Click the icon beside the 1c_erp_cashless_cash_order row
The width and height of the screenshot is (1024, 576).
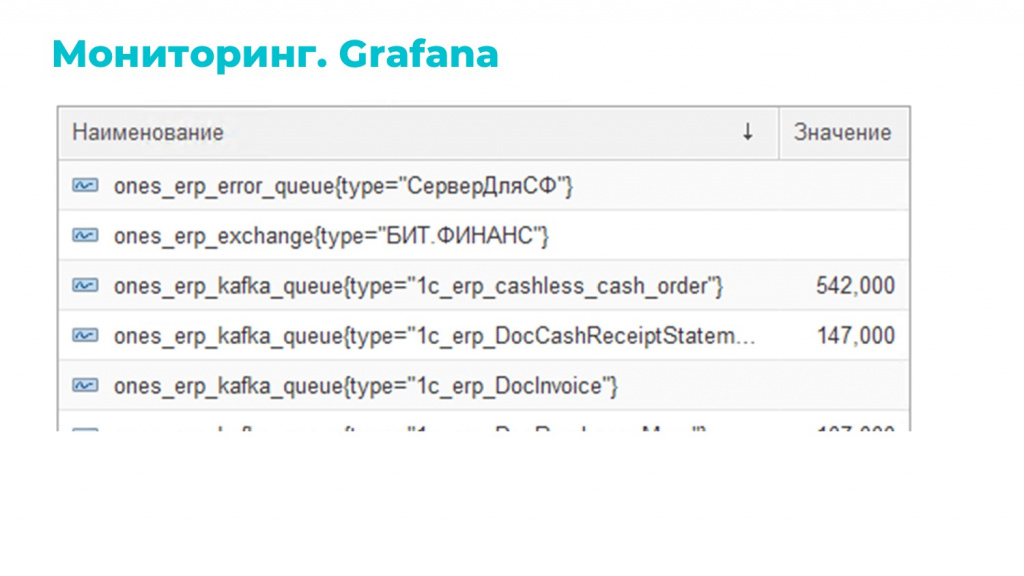(86, 285)
